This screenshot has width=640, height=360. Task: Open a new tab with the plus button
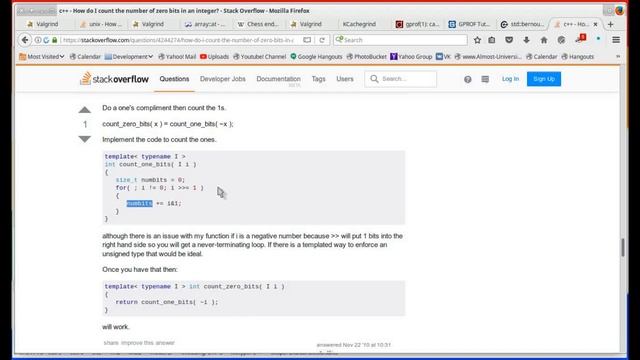[611, 24]
